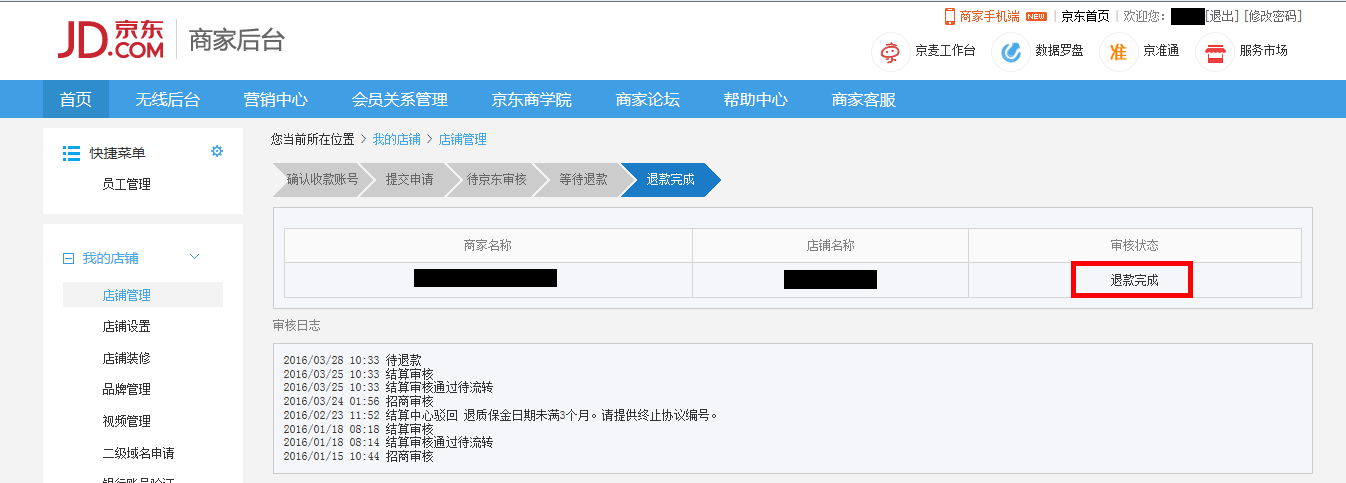Click log entry 2016/01/15 招商审核
This screenshot has height=483, width=1346.
pyautogui.click(x=358, y=456)
